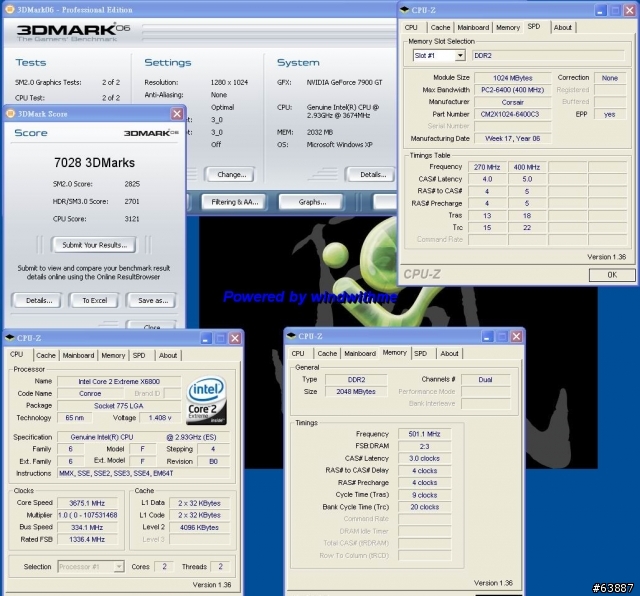Image resolution: width=640 pixels, height=596 pixels.
Task: Close the CPU-Z SPD window
Action: pos(630,10)
